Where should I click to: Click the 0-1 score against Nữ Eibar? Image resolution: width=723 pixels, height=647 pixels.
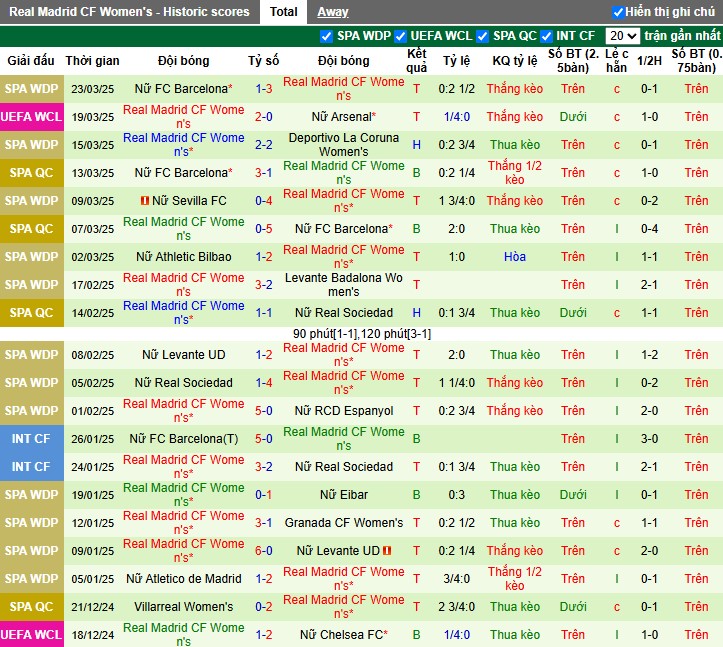264,494
